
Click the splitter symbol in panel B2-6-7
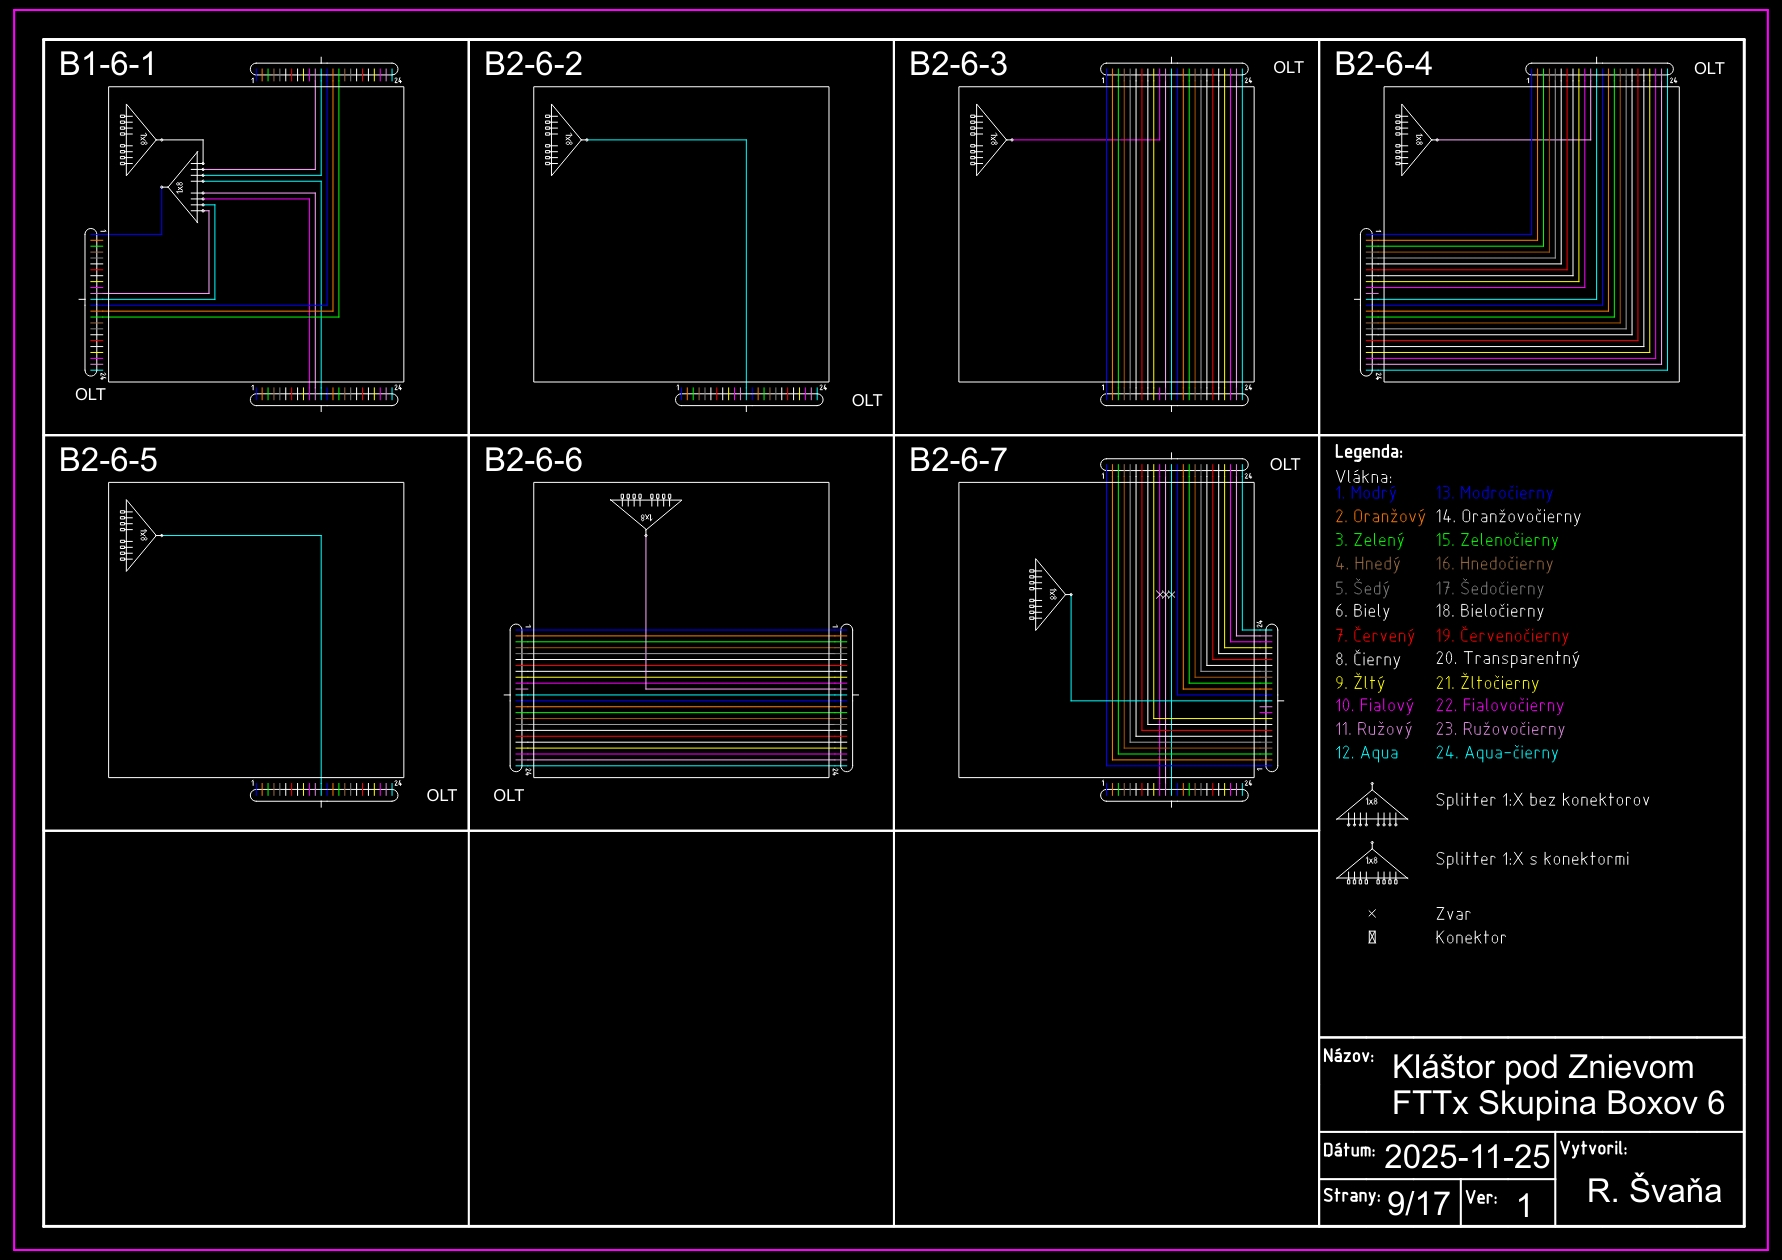pyautogui.click(x=1049, y=594)
